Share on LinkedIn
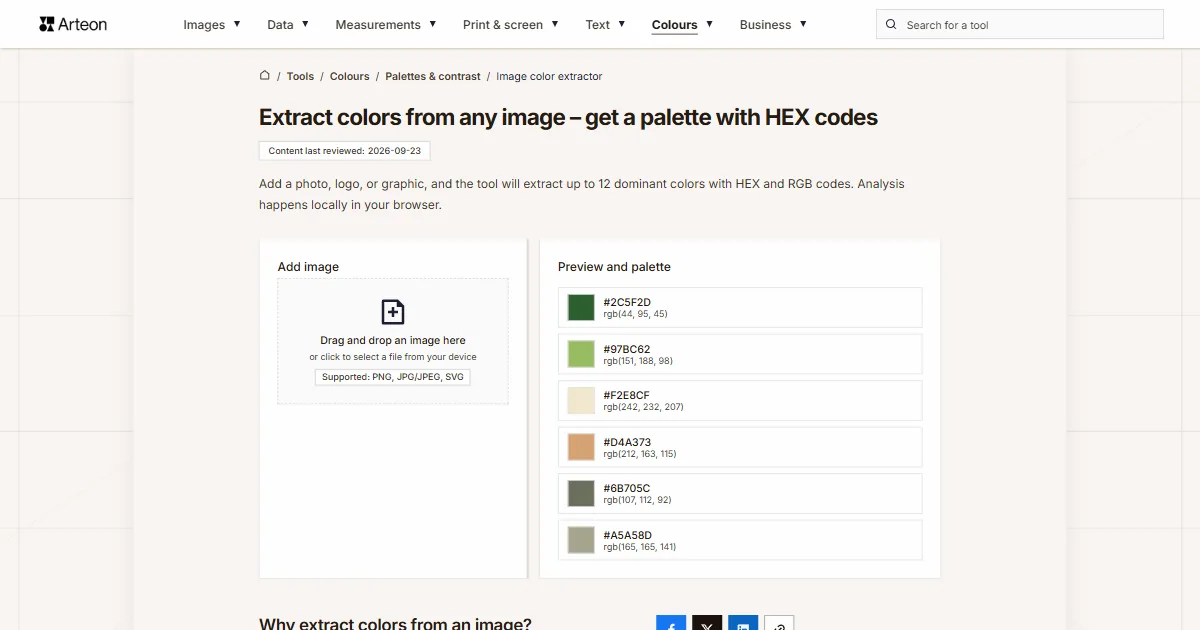The image size is (1200, 630). coord(743,625)
